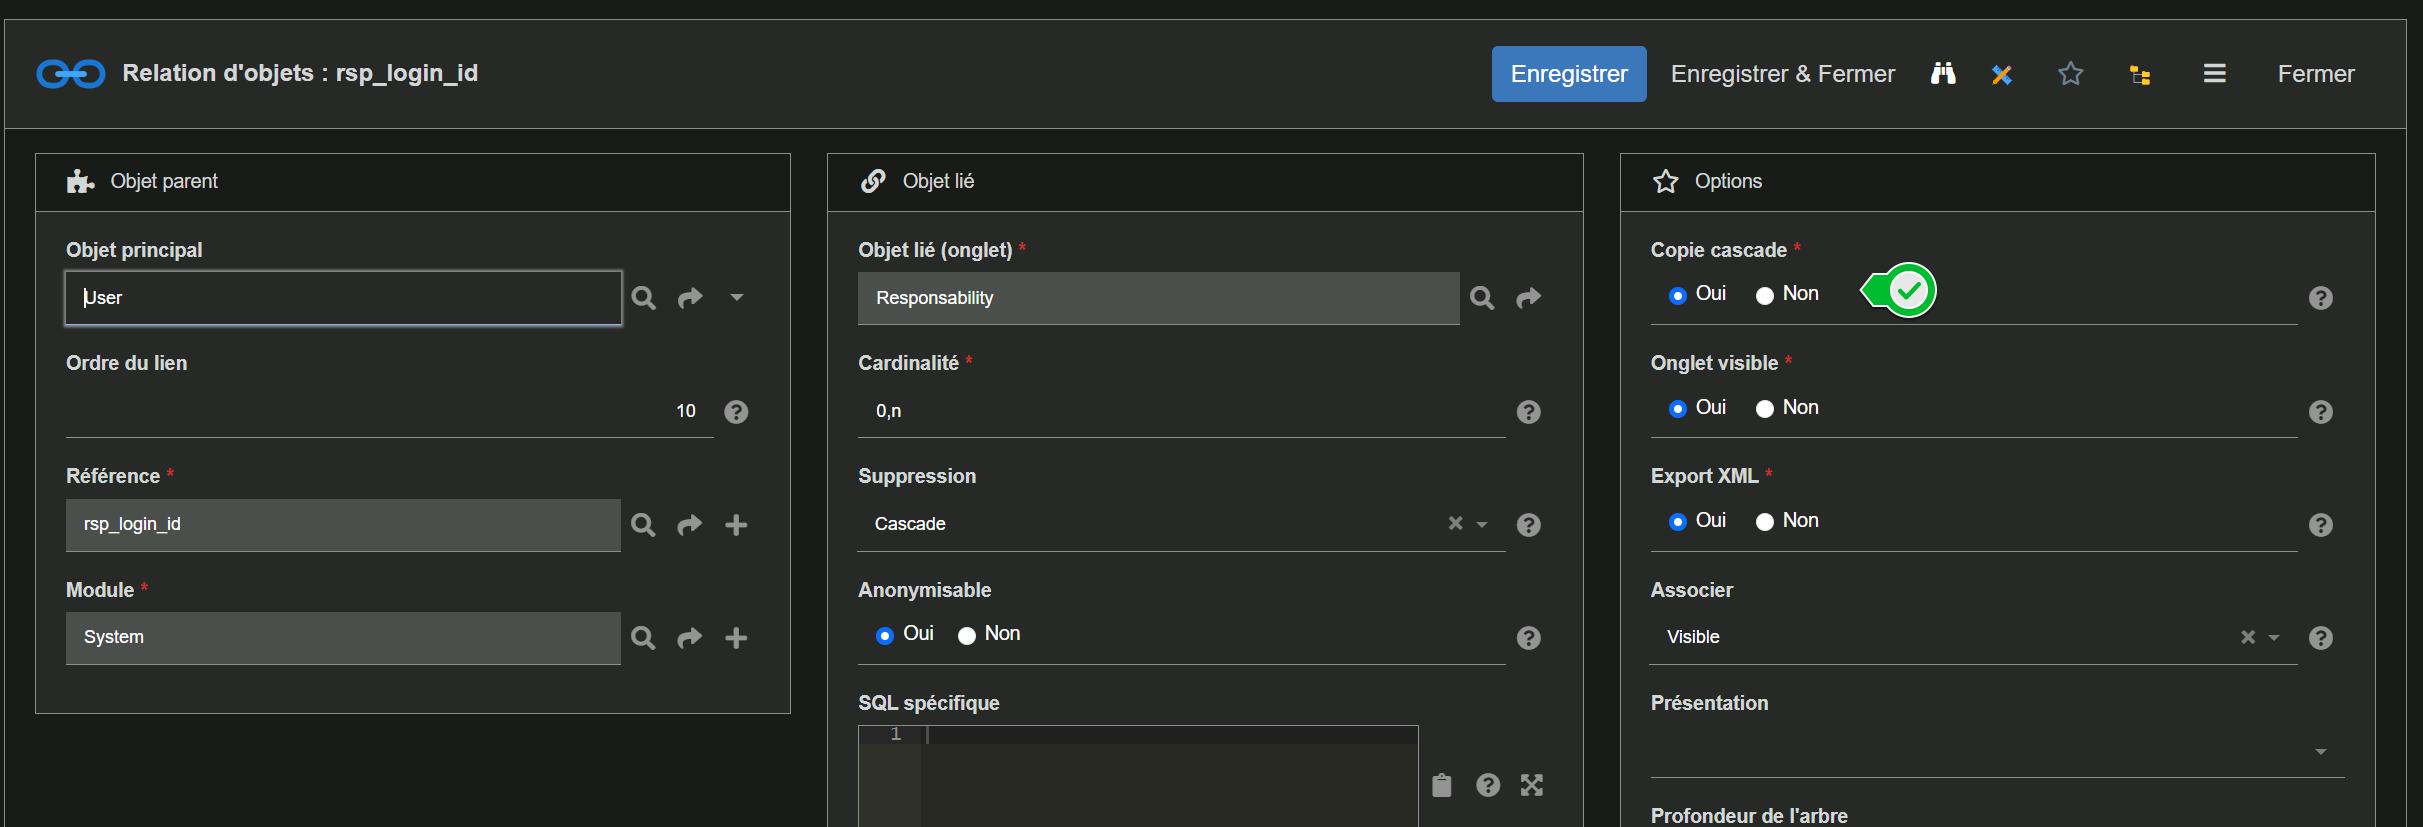Search Objet principal with magnifier icon

(x=643, y=298)
